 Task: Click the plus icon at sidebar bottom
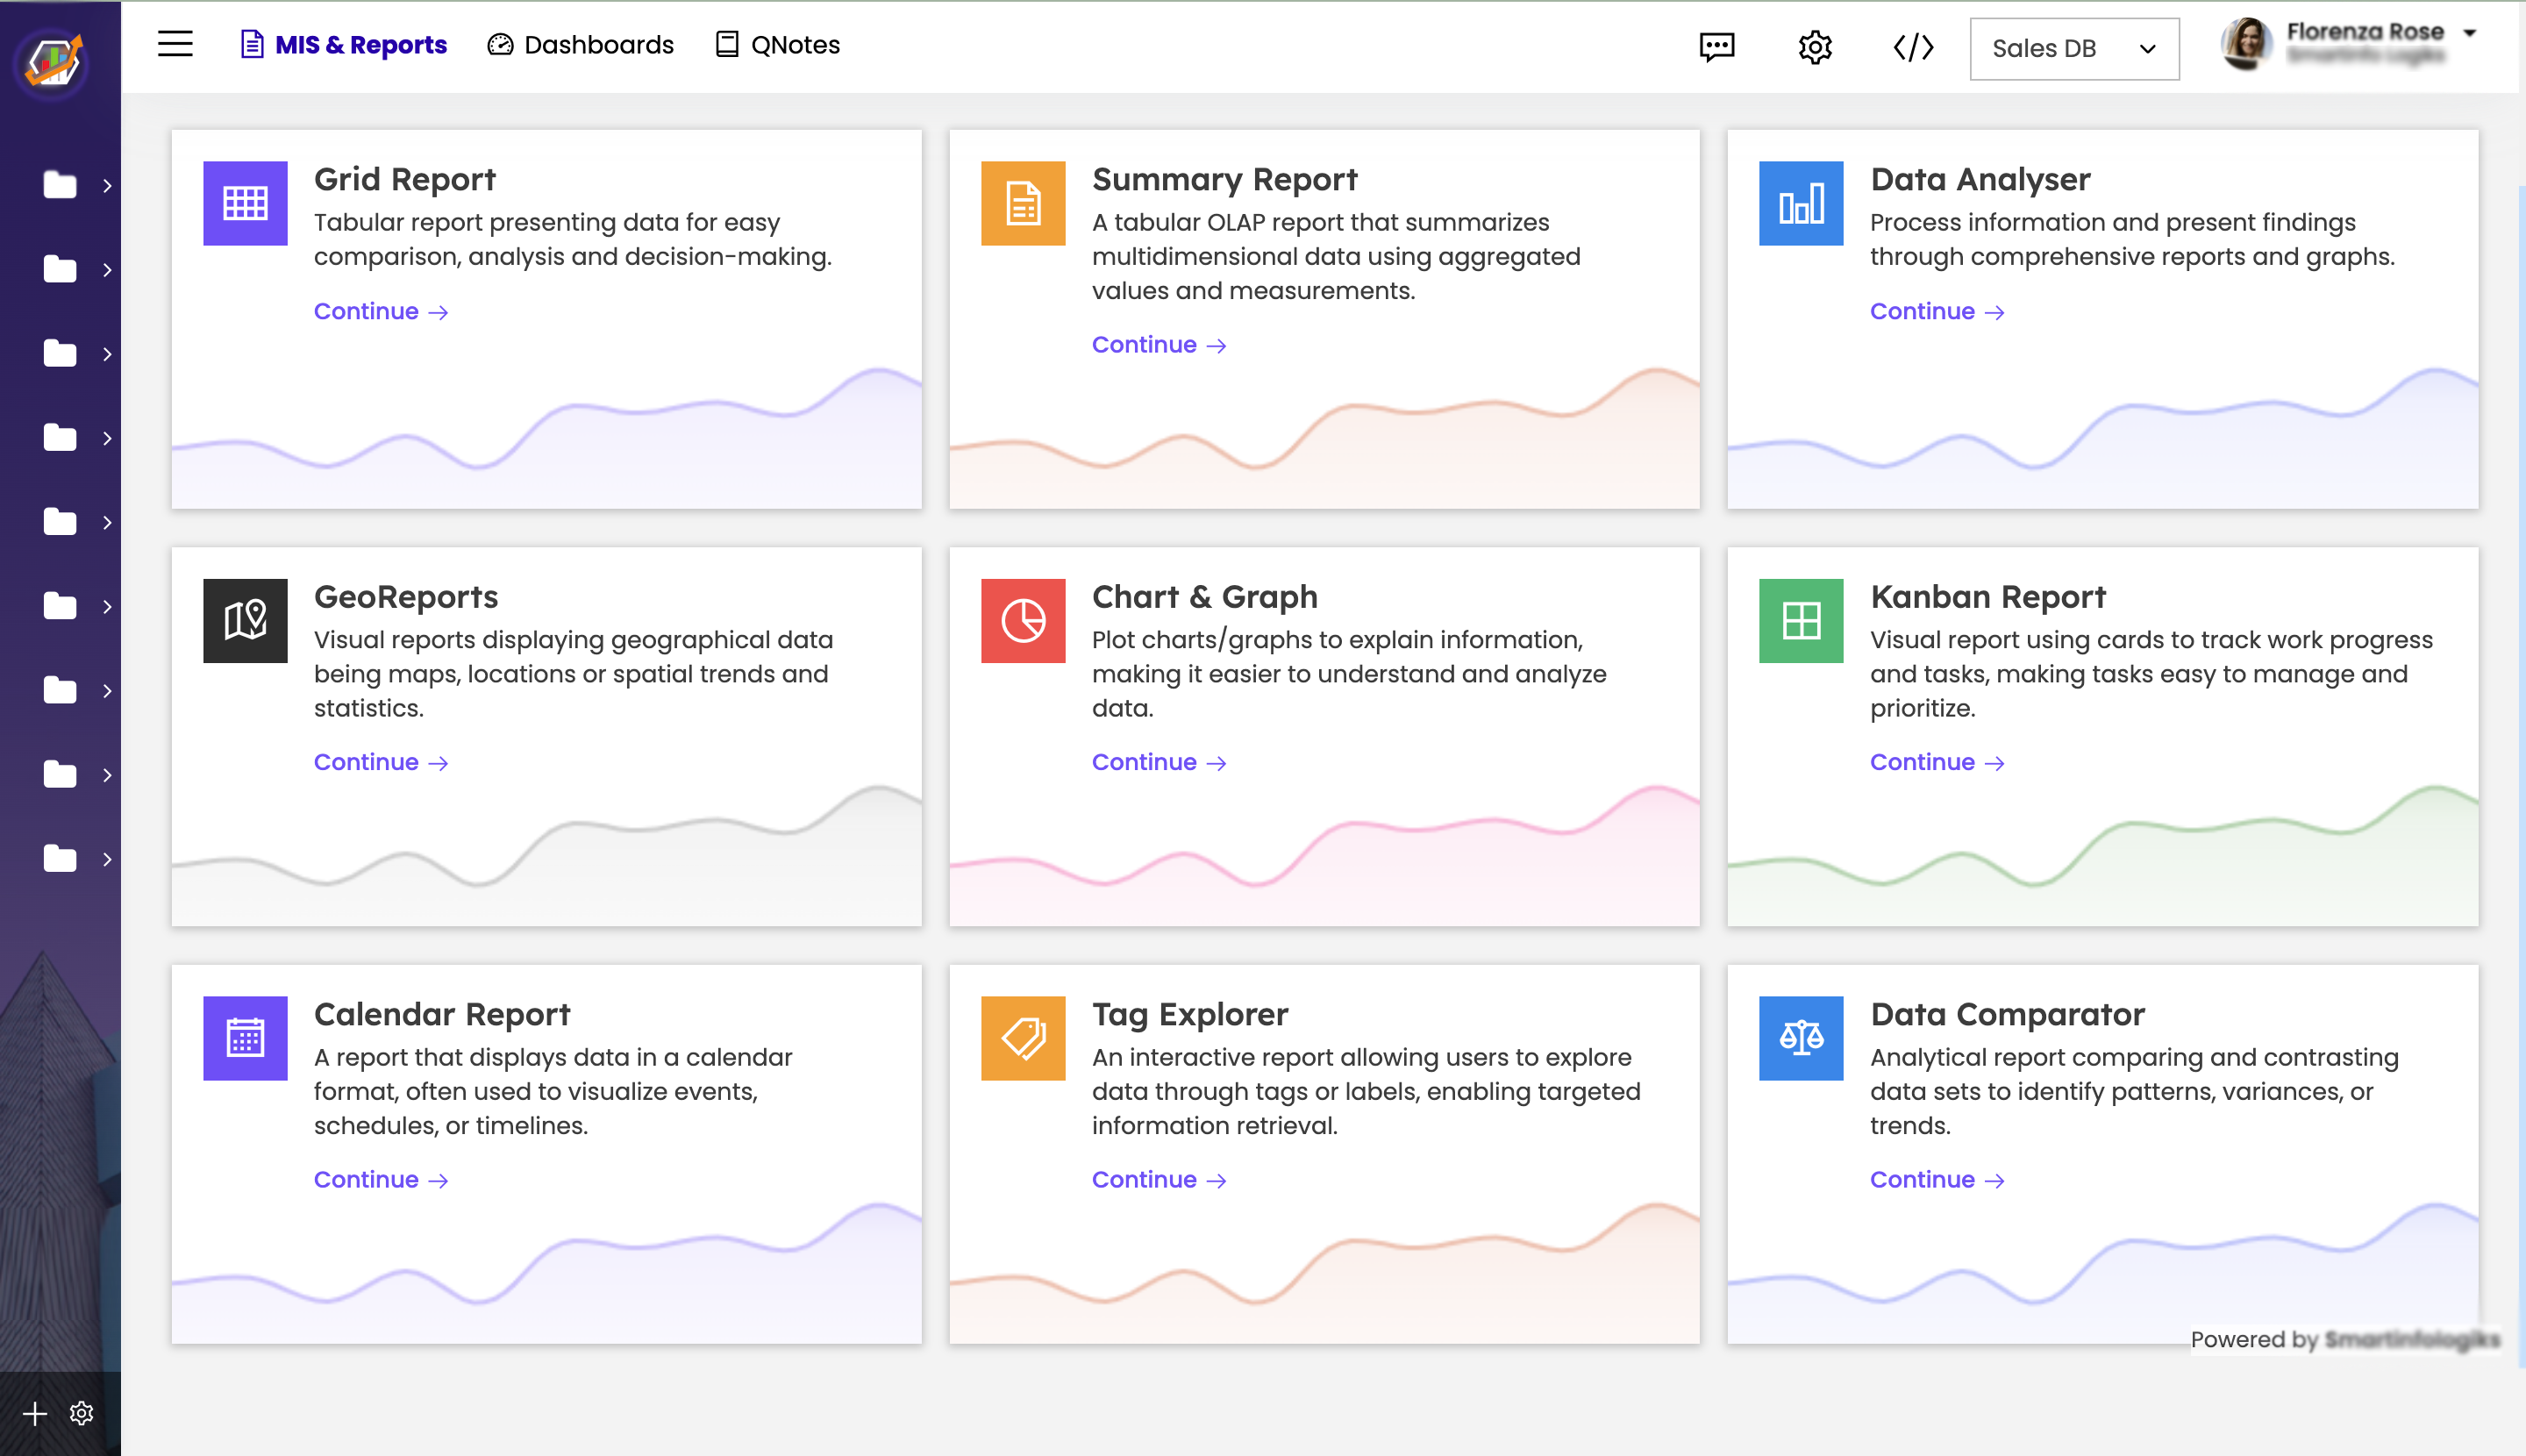pyautogui.click(x=35, y=1413)
